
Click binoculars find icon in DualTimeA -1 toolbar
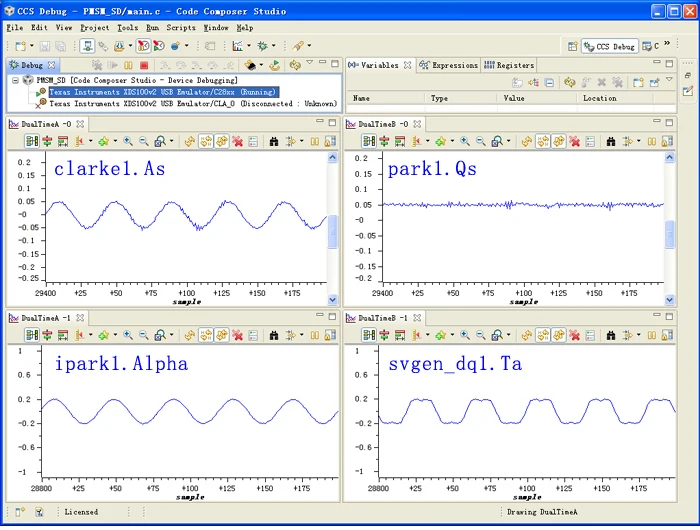(x=274, y=335)
